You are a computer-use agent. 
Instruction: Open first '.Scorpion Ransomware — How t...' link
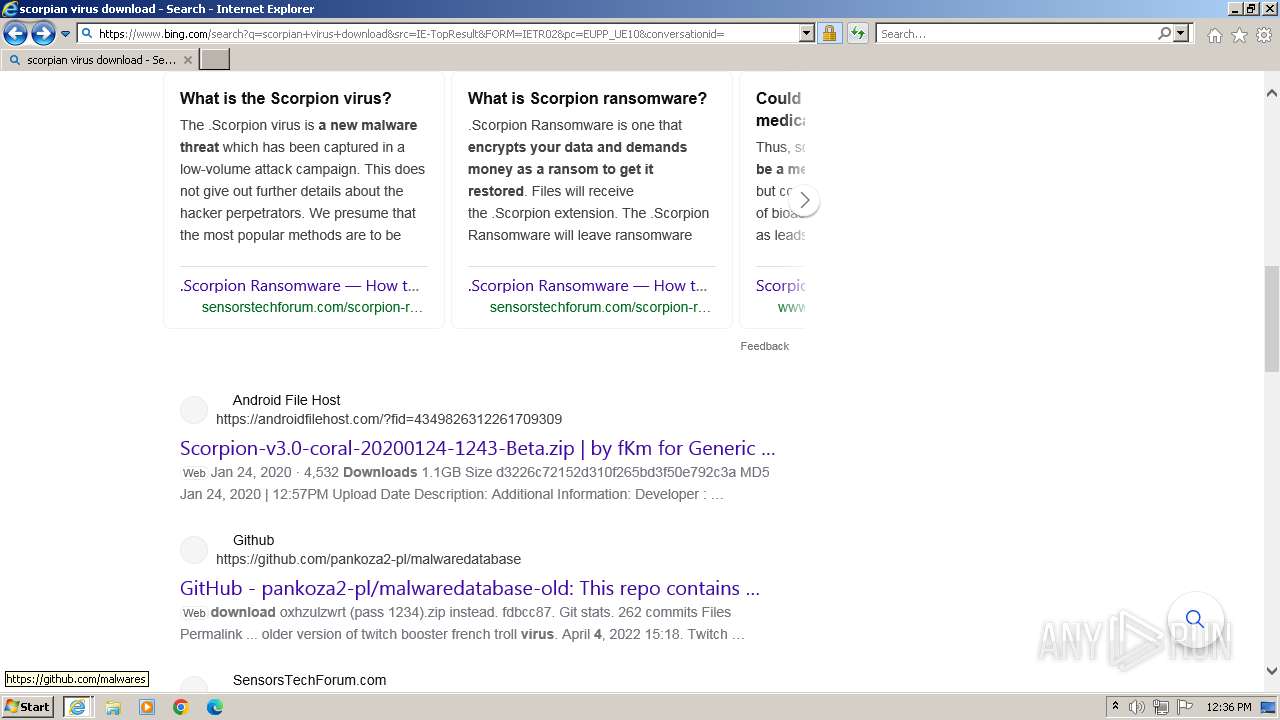tap(300, 285)
